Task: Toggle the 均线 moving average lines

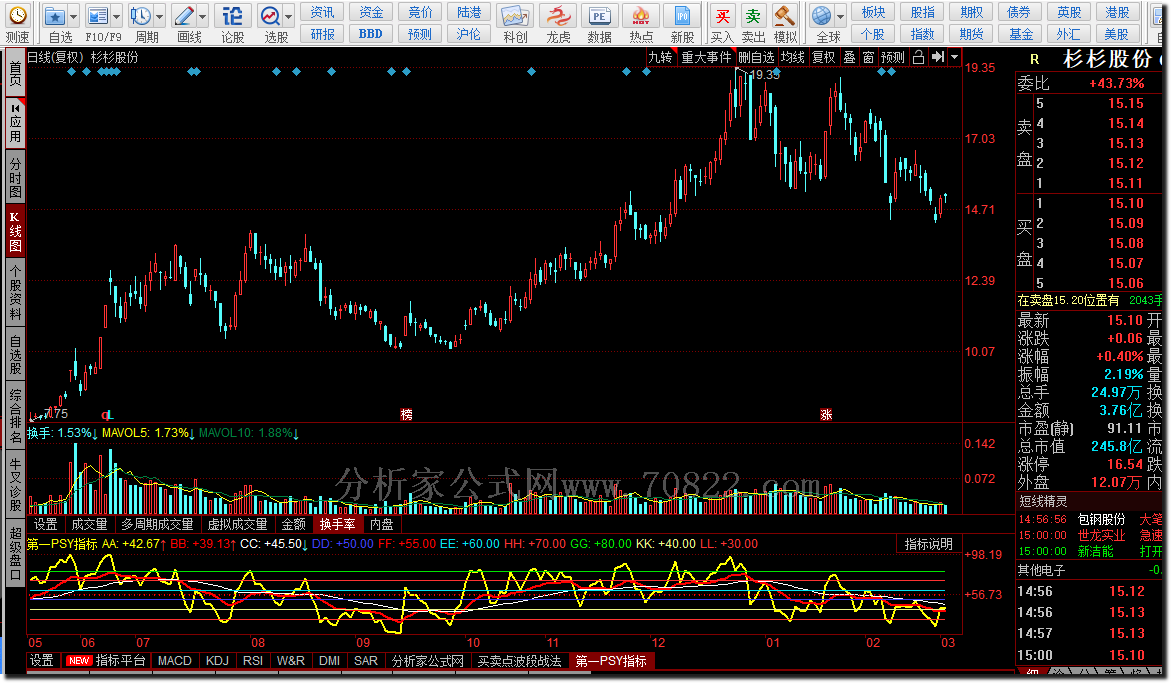Action: point(792,57)
